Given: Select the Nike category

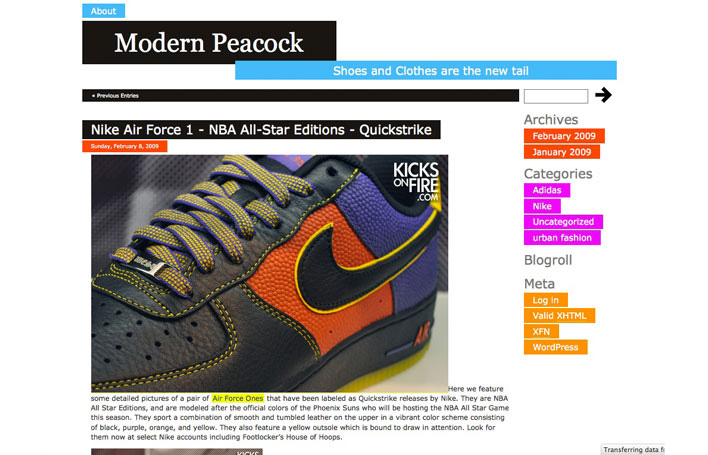Looking at the screenshot, I should click(x=542, y=206).
